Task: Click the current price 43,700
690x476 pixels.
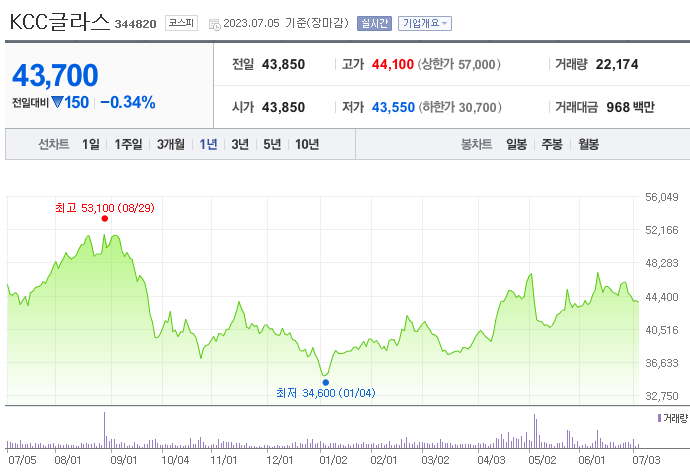Action: 55,75
